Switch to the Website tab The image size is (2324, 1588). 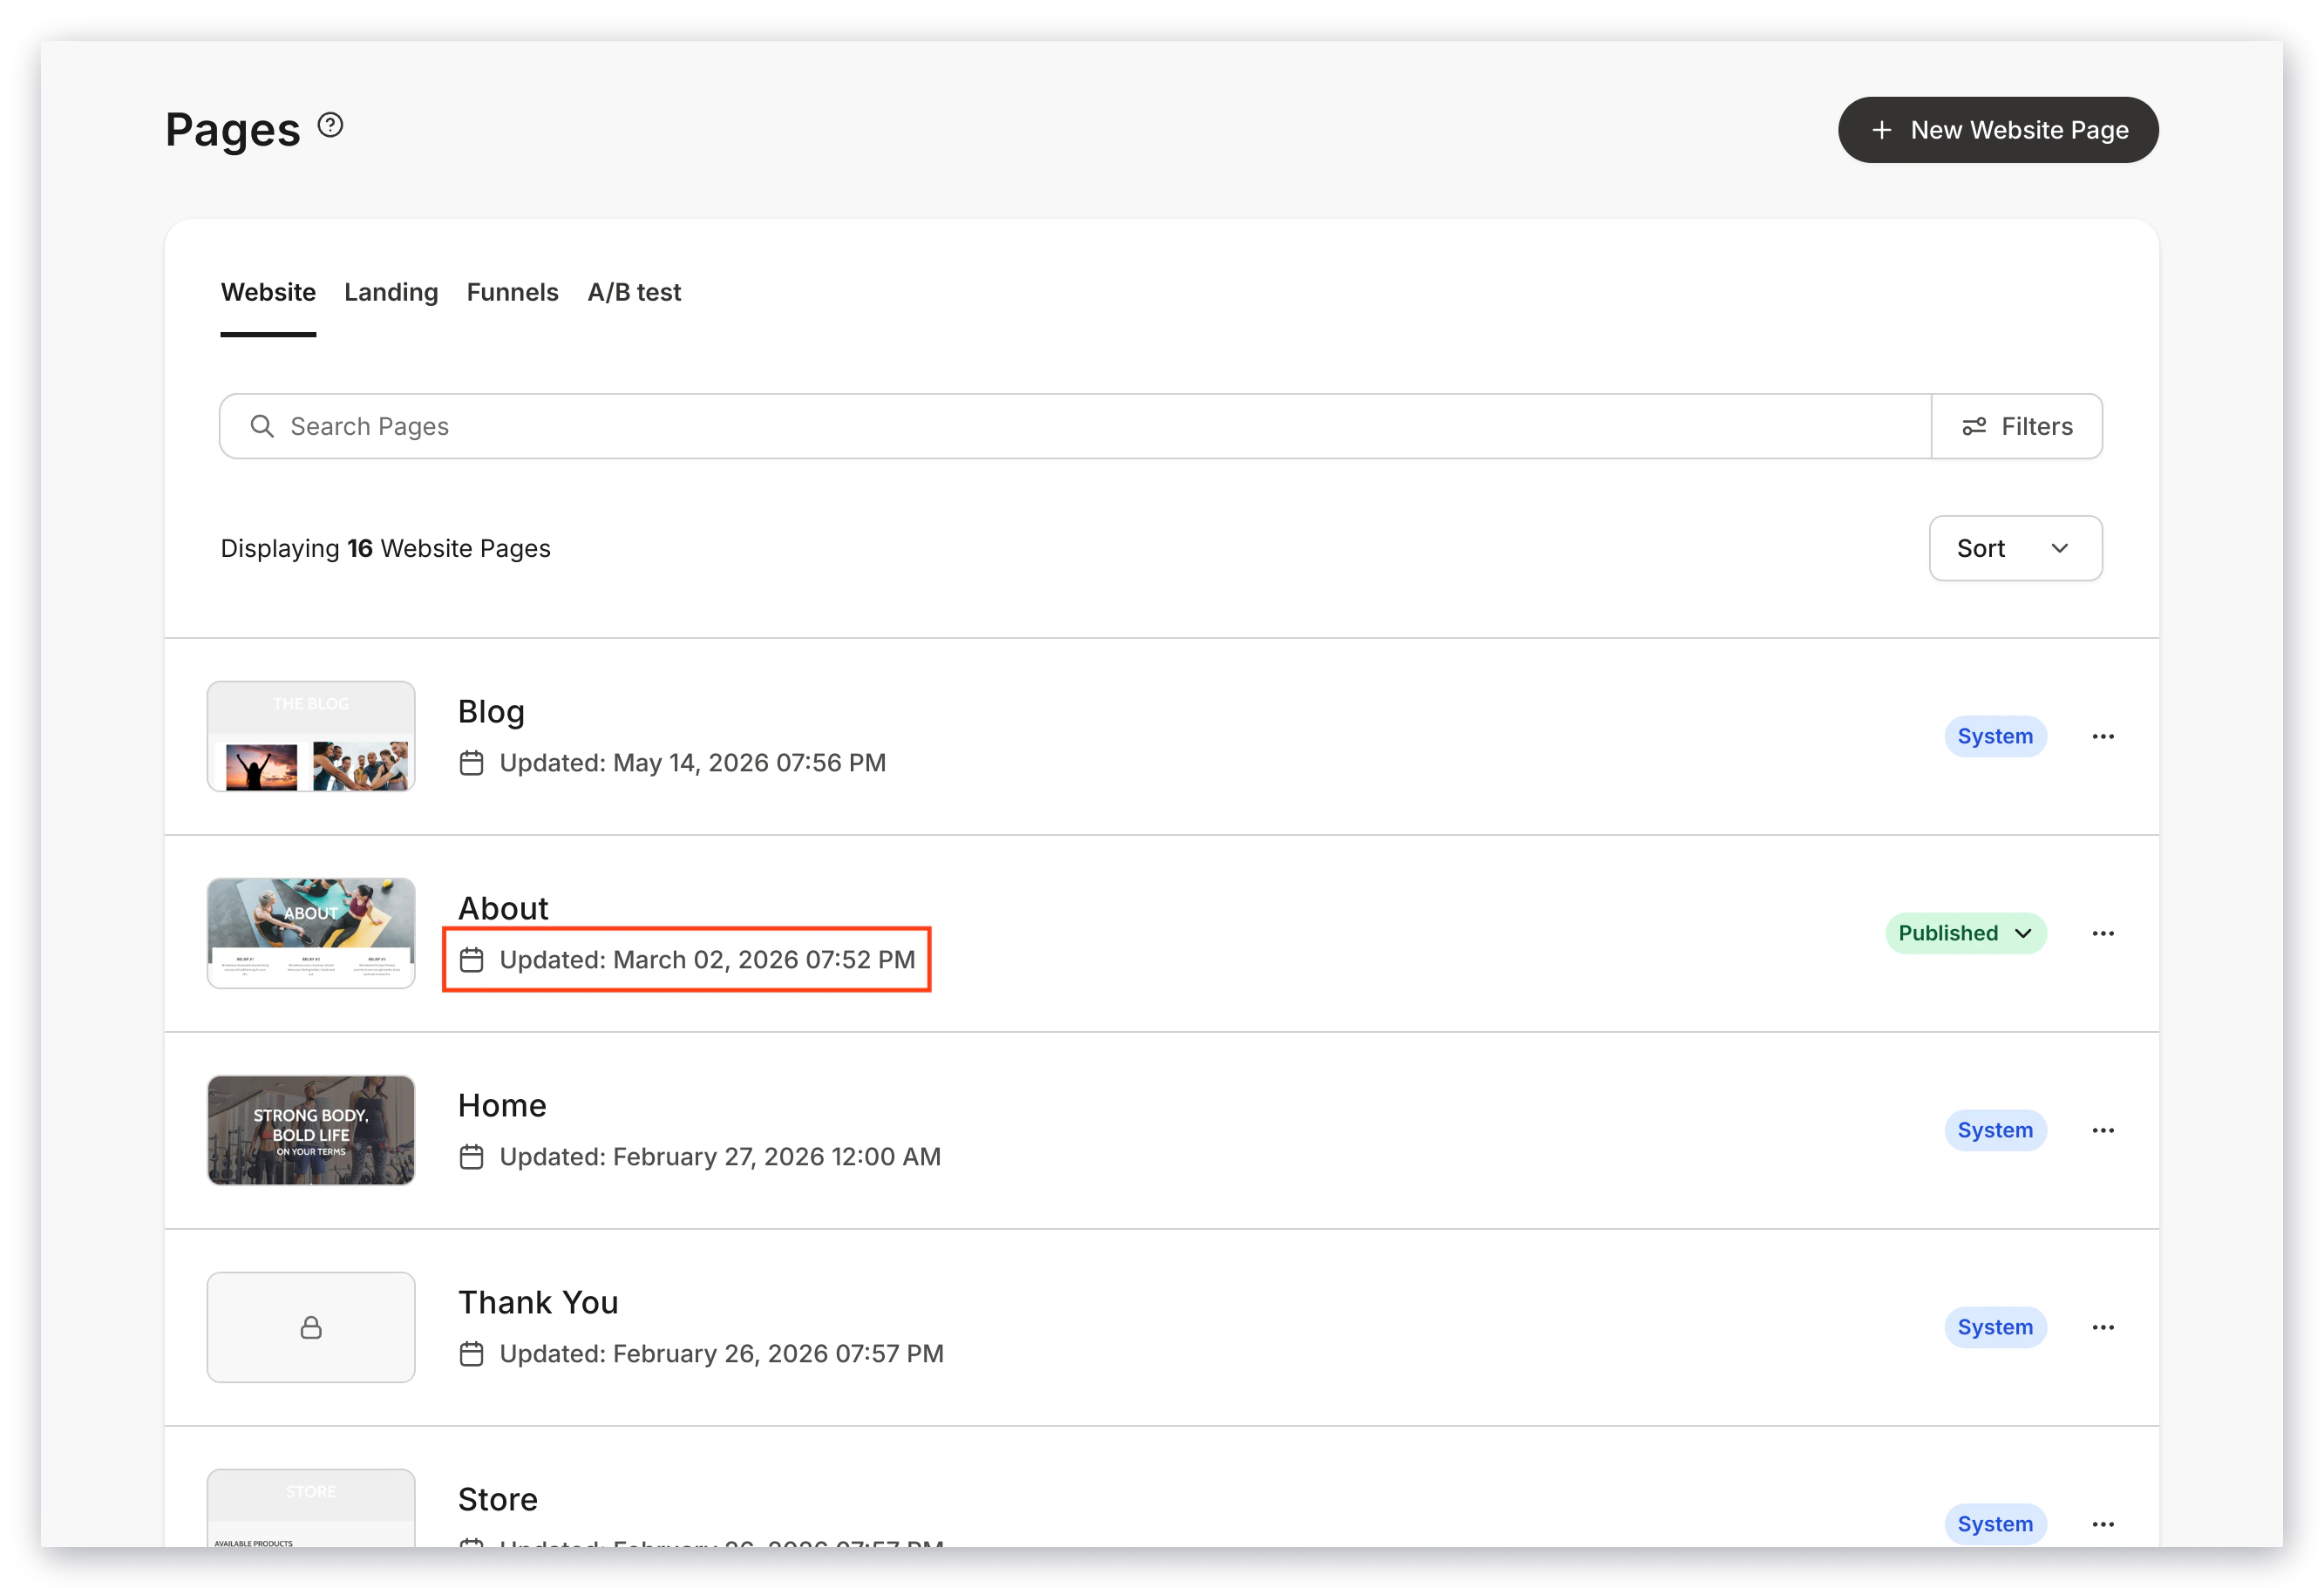point(268,292)
